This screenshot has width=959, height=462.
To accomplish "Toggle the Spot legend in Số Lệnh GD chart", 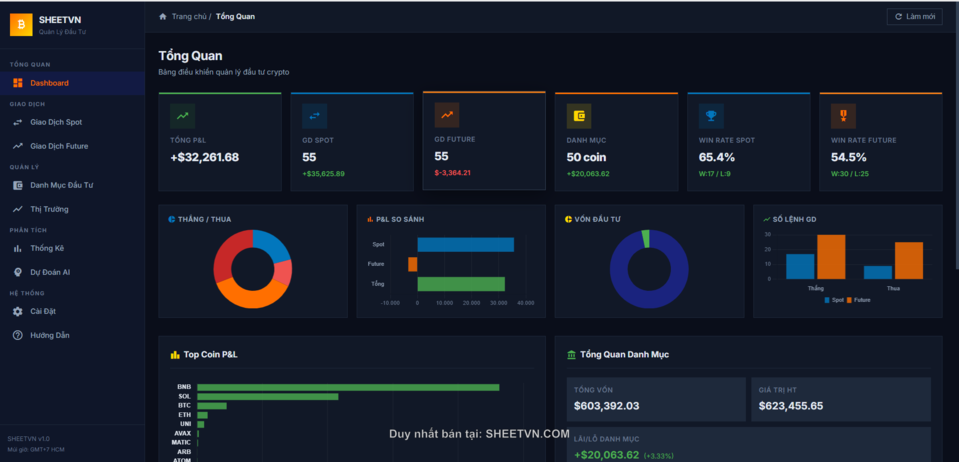I will (833, 300).
